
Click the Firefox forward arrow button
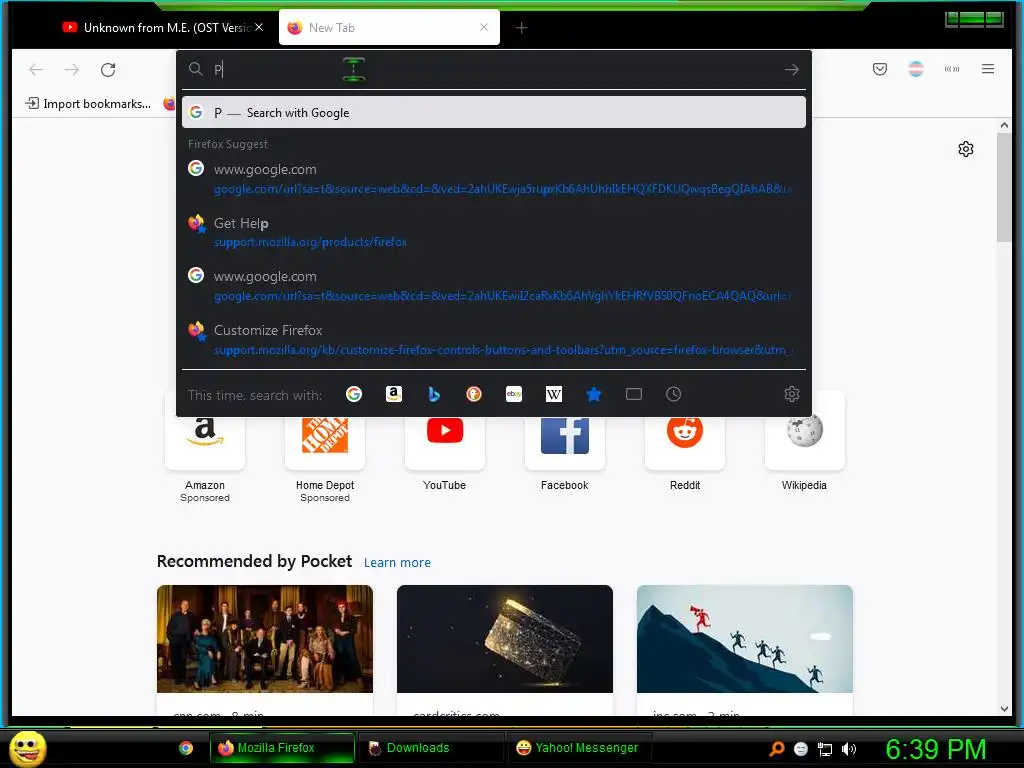pyautogui.click(x=72, y=69)
